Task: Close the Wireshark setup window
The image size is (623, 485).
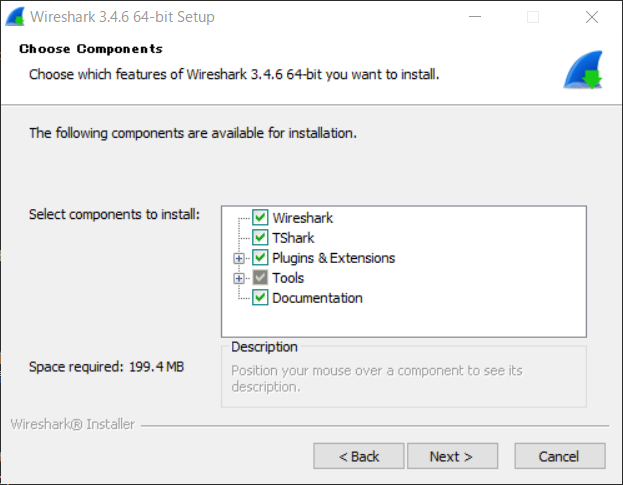Action: pos(592,17)
